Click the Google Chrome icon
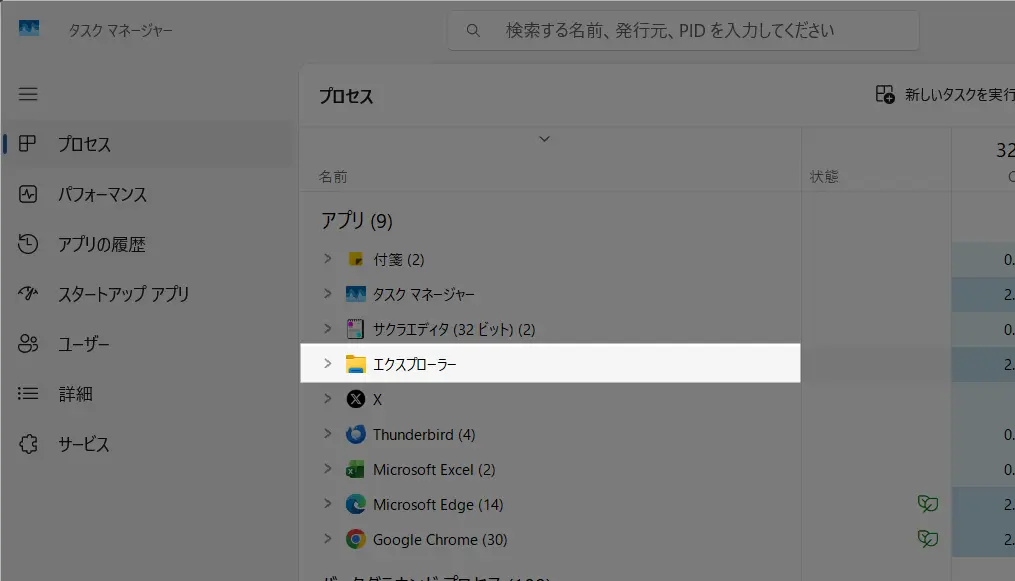This screenshot has height=581, width=1015. coord(355,539)
